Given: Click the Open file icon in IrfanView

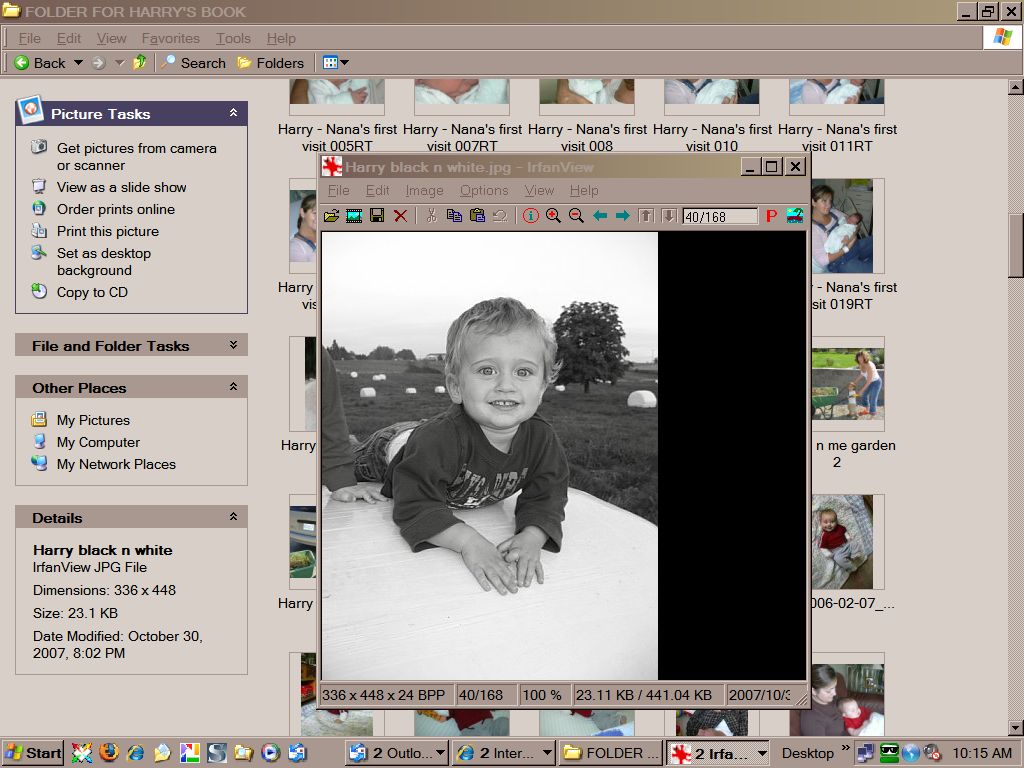Looking at the screenshot, I should click(331, 216).
